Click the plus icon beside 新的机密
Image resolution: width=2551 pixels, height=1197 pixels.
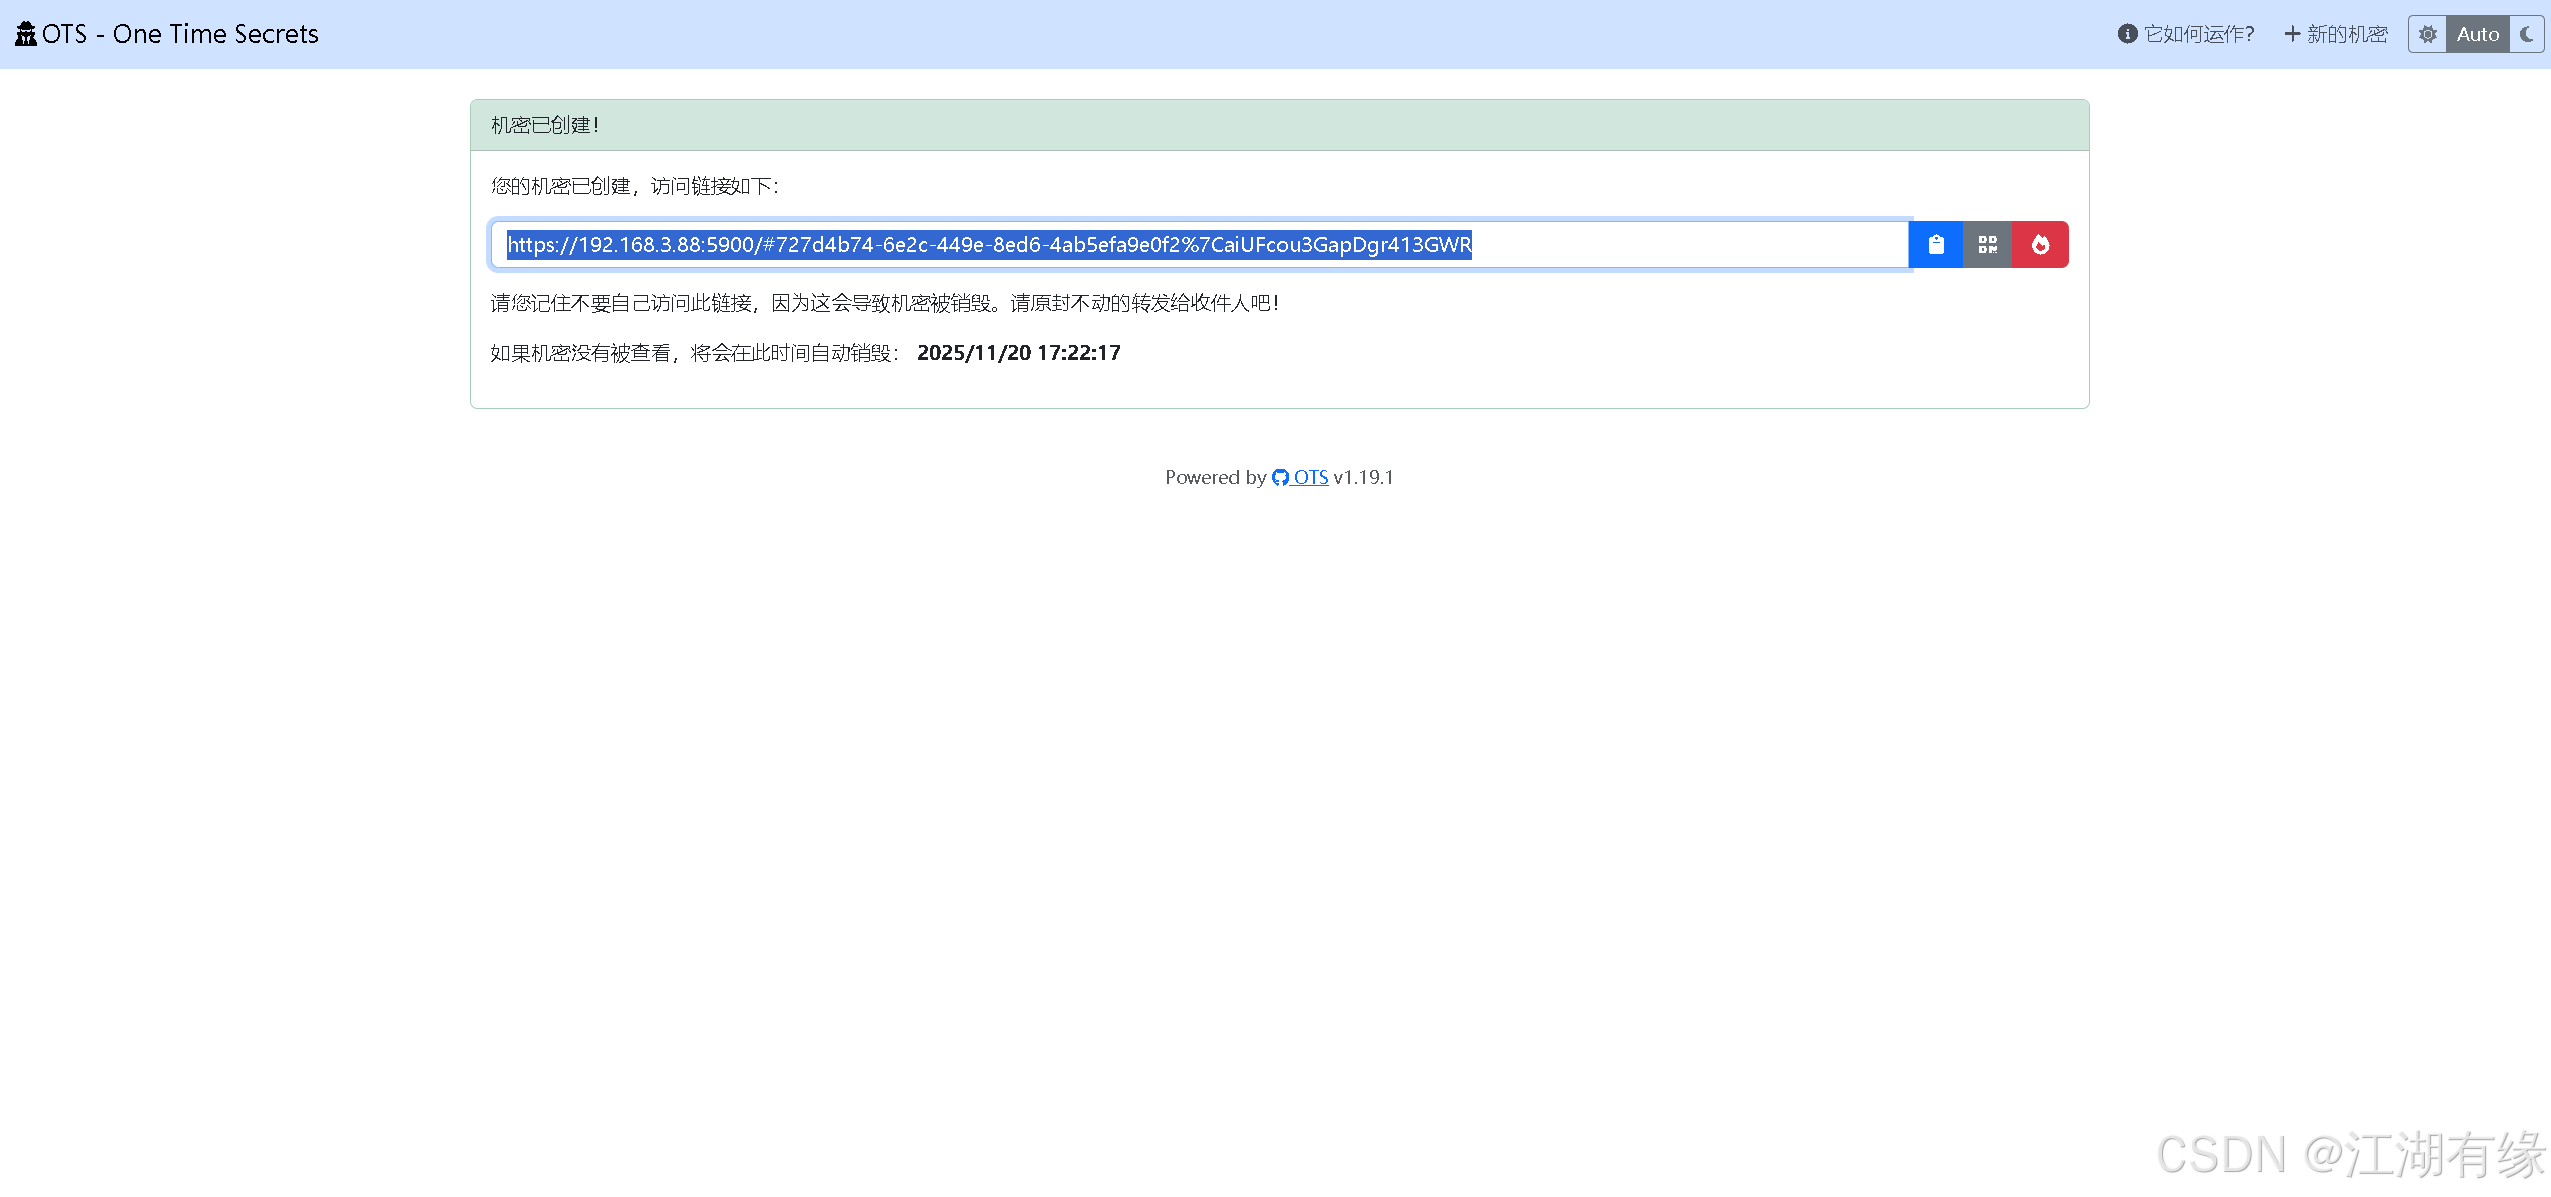pyautogui.click(x=2292, y=34)
